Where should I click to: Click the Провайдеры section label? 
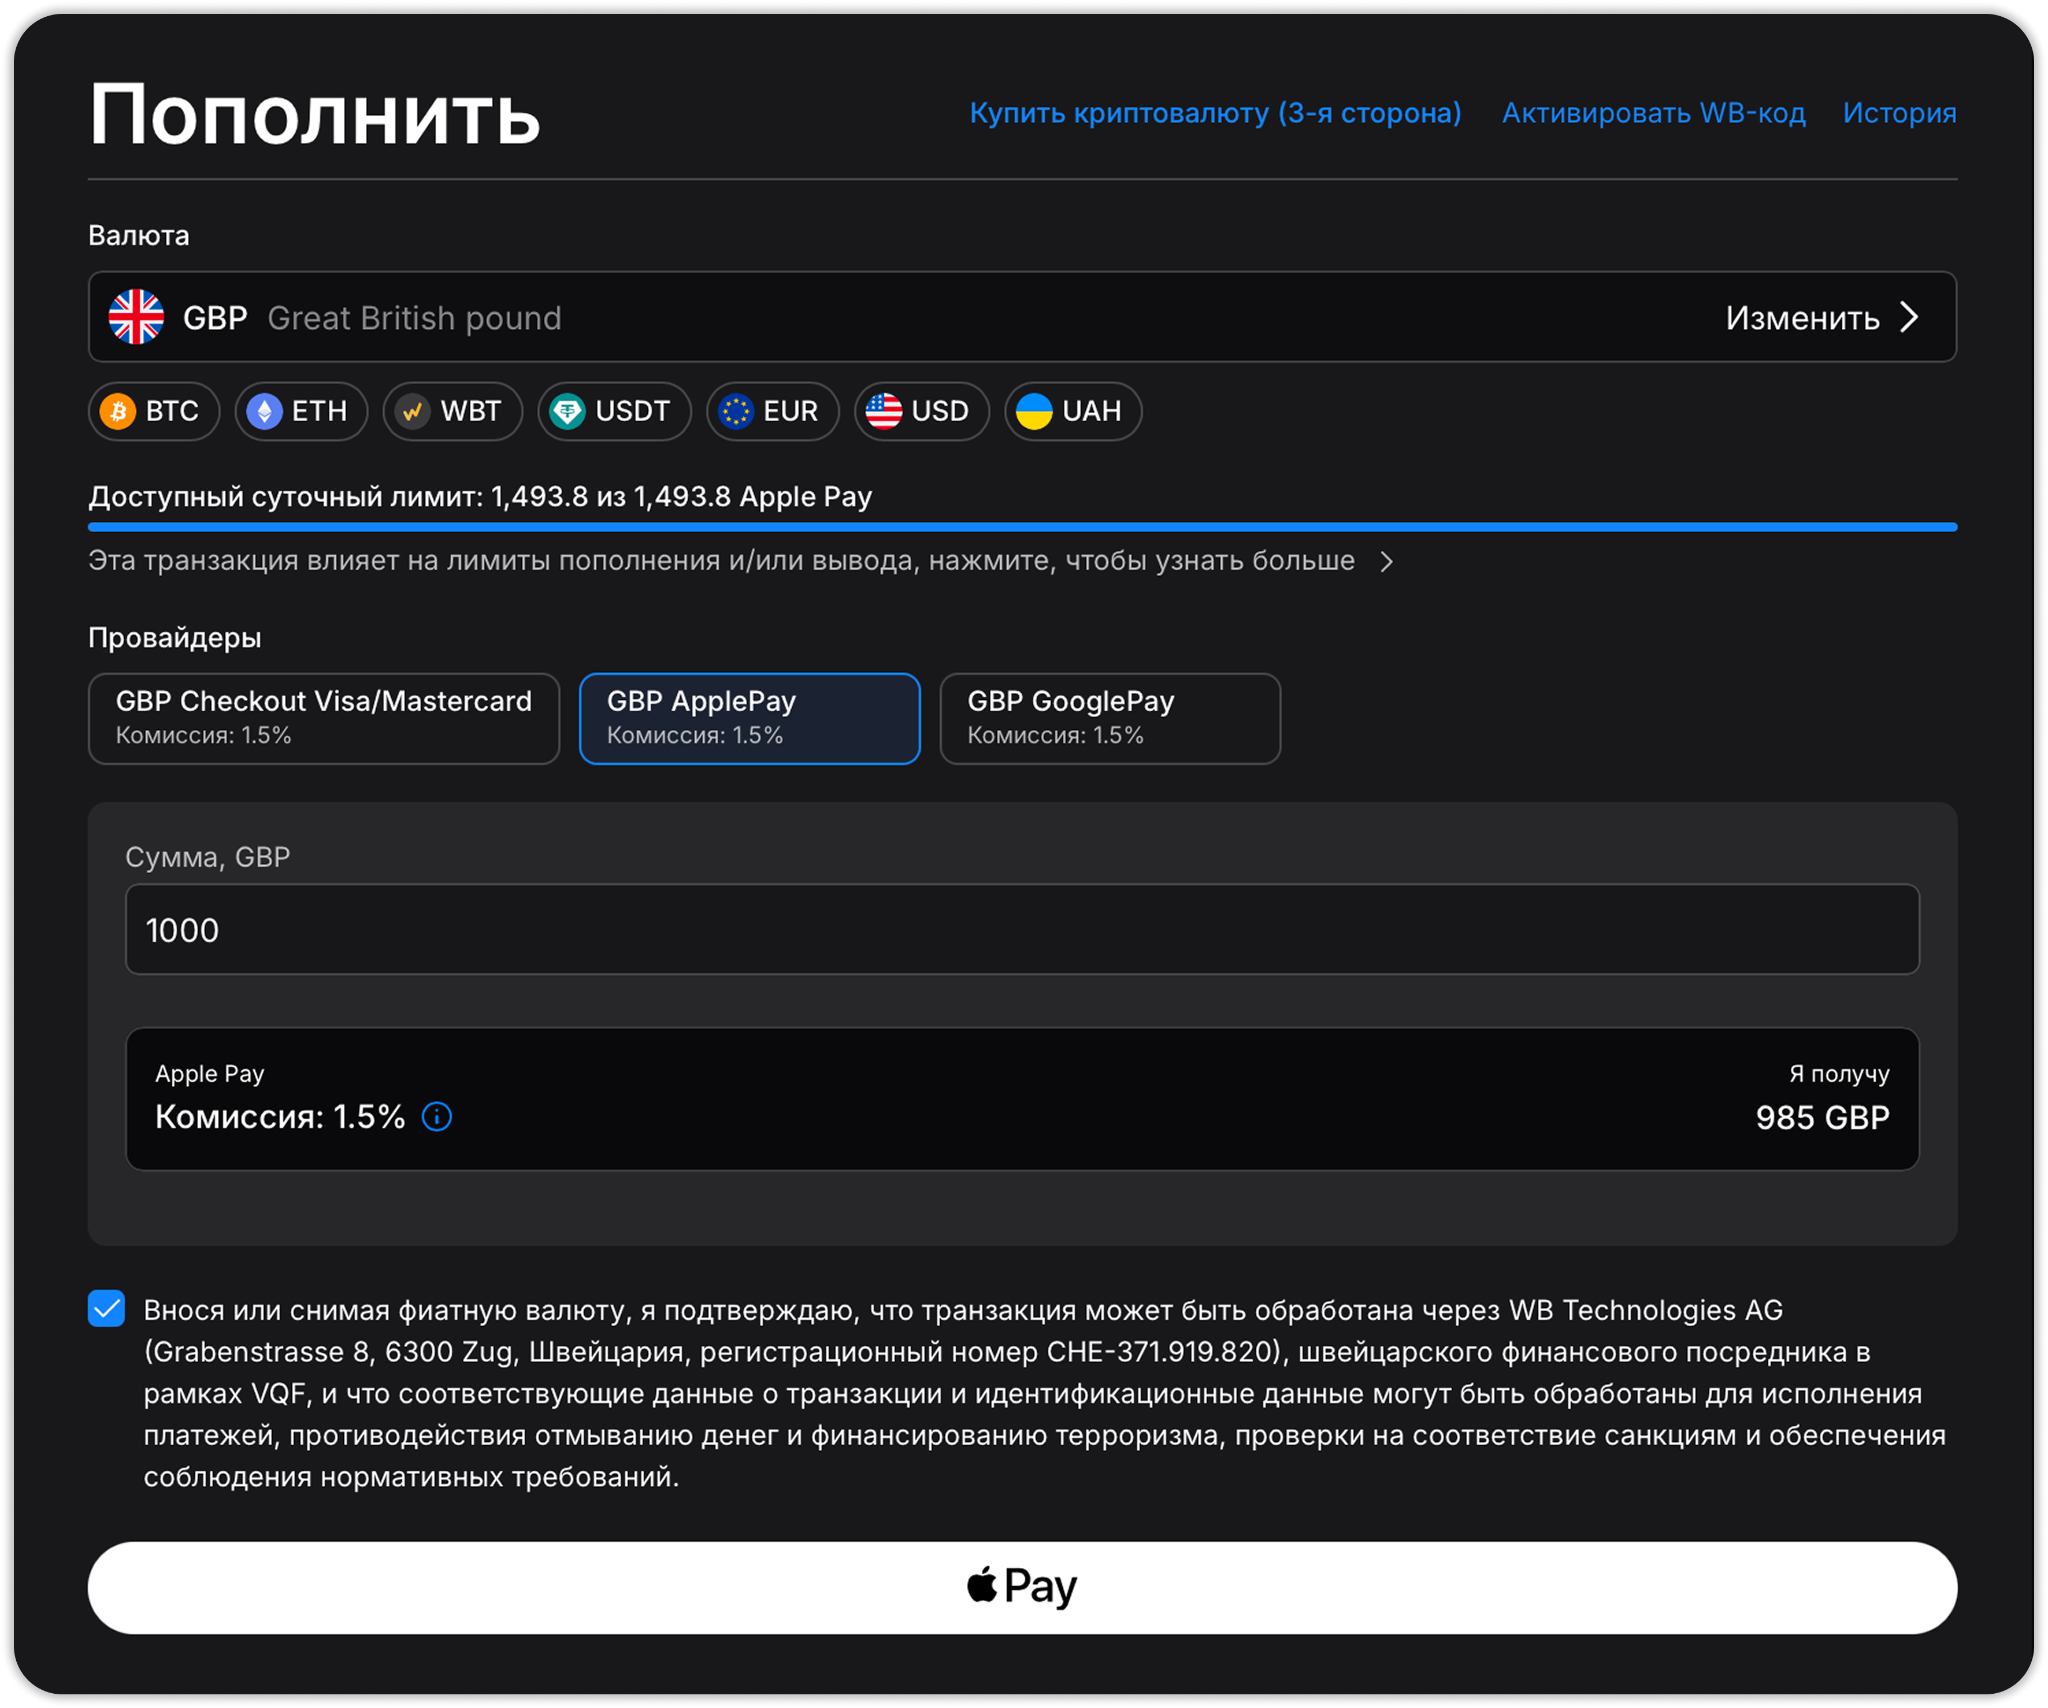[x=175, y=638]
